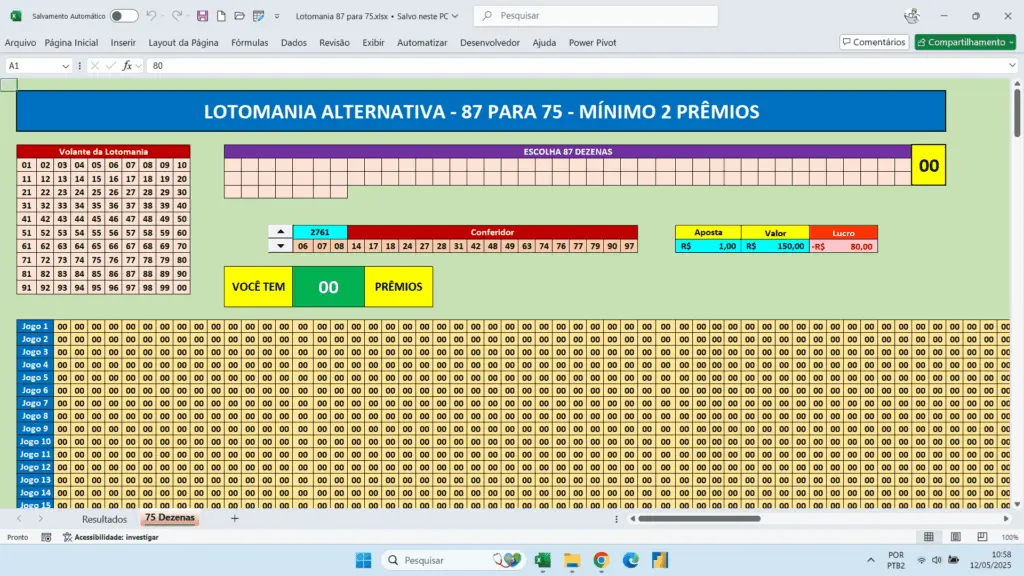Select the Aposta cell showing 1,00
1024x576 pixels.
coord(708,246)
